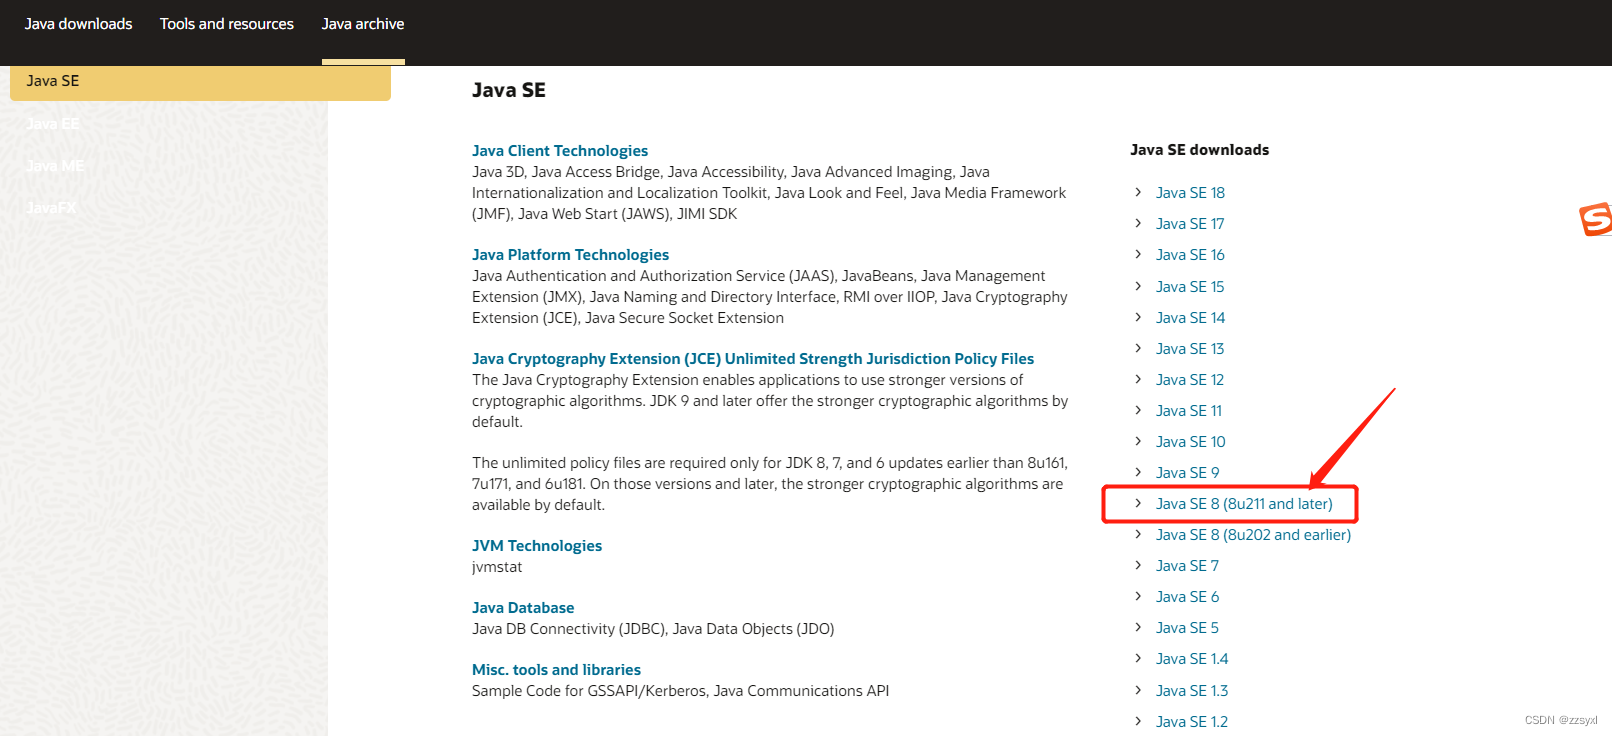Click the chevron beside Java SE 7
Screen dimensions: 1612x736
[x=1138, y=565]
